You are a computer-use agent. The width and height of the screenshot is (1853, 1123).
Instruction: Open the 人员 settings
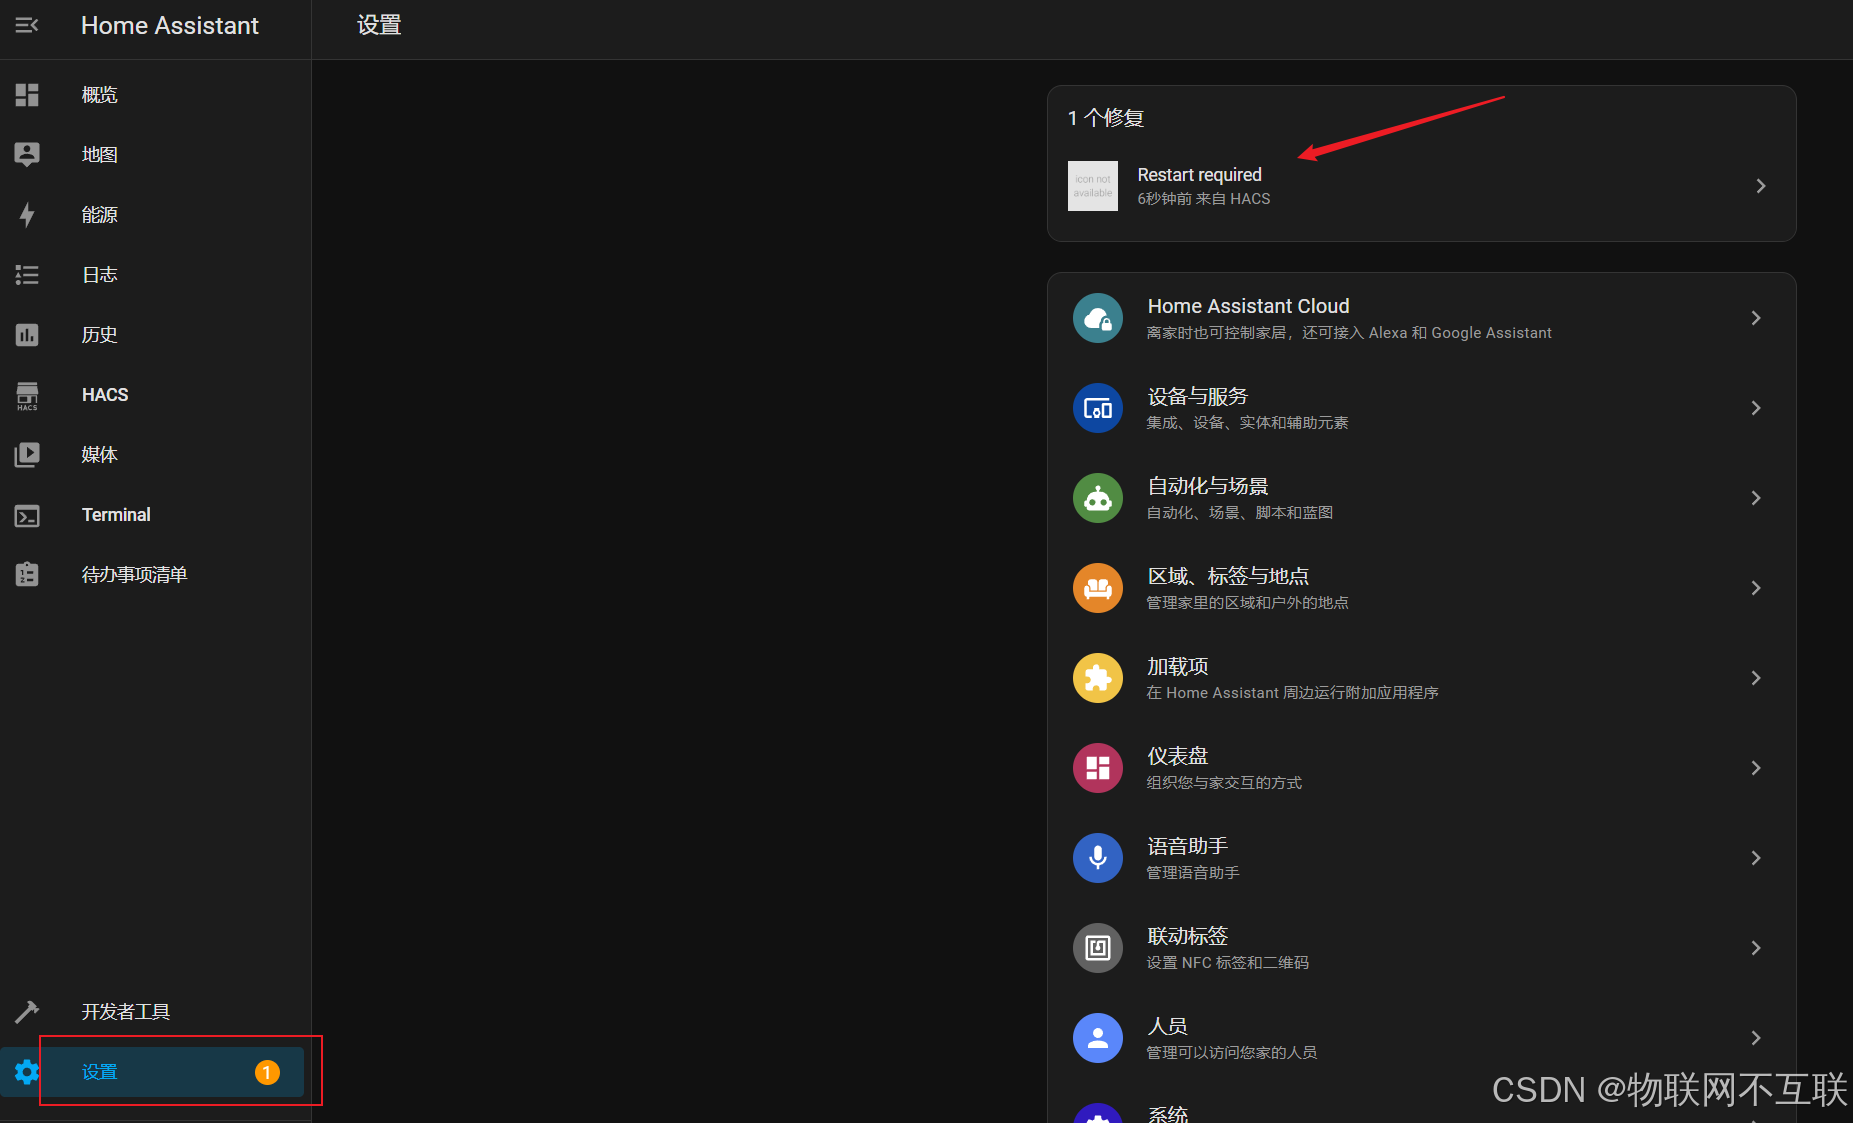(1421, 1038)
